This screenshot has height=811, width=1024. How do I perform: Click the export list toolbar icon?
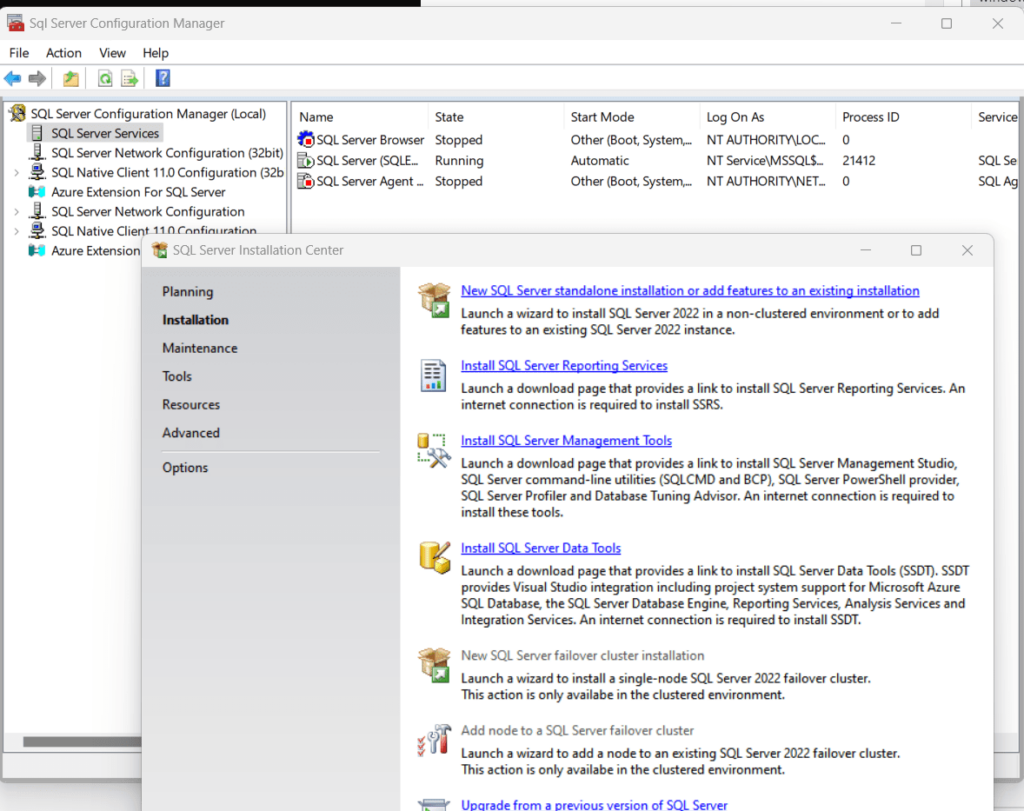(x=129, y=78)
